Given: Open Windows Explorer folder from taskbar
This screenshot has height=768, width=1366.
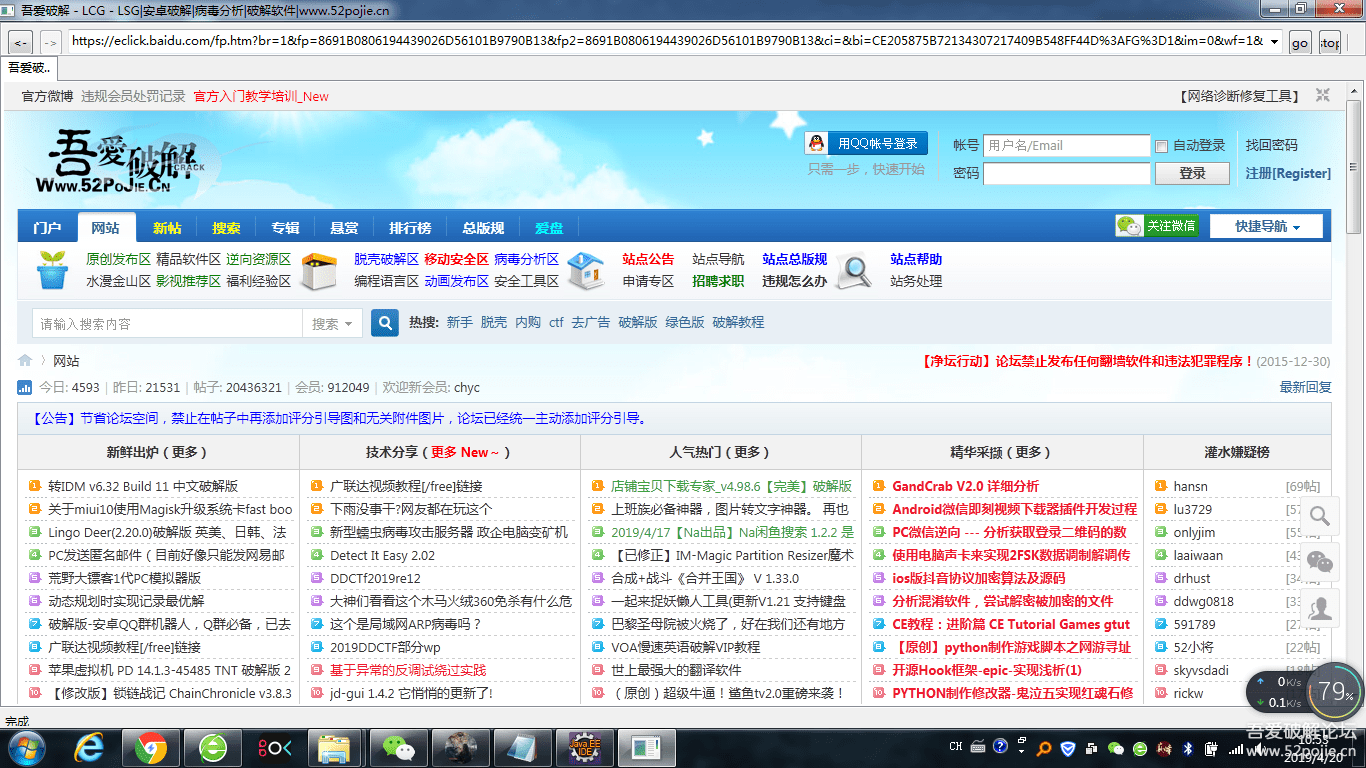Looking at the screenshot, I should pyautogui.click(x=335, y=748).
